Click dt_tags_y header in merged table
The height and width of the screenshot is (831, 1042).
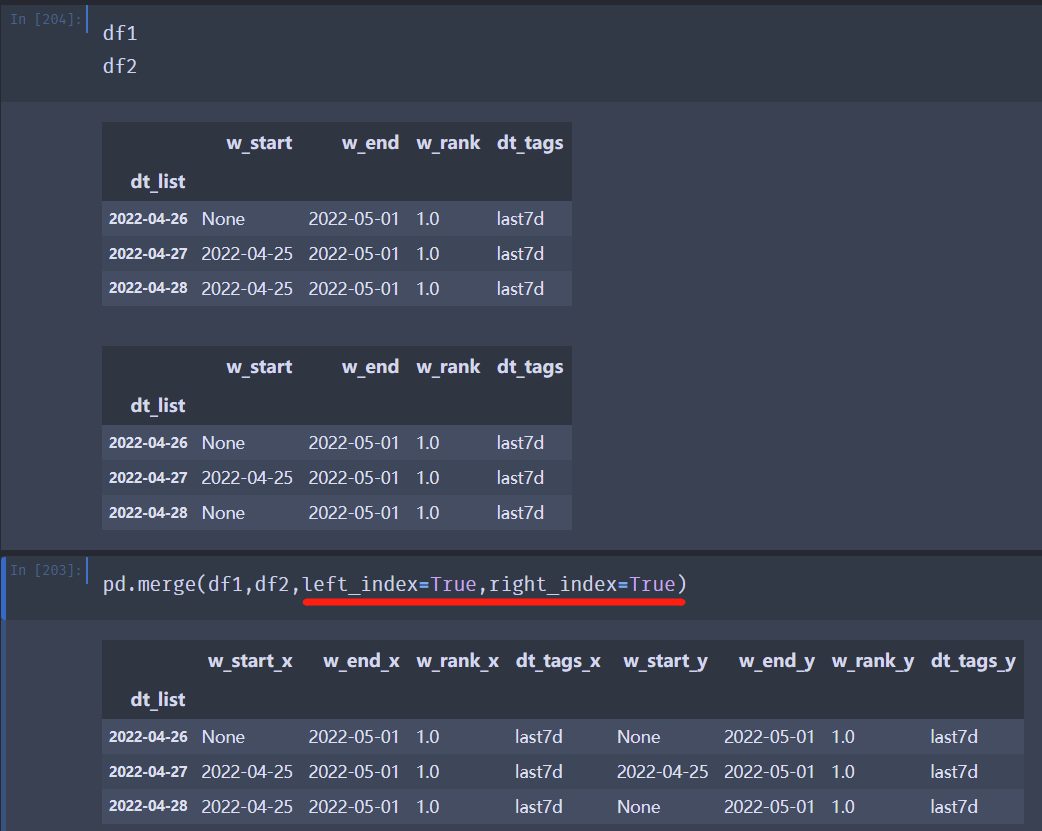pyautogui.click(x=973, y=661)
